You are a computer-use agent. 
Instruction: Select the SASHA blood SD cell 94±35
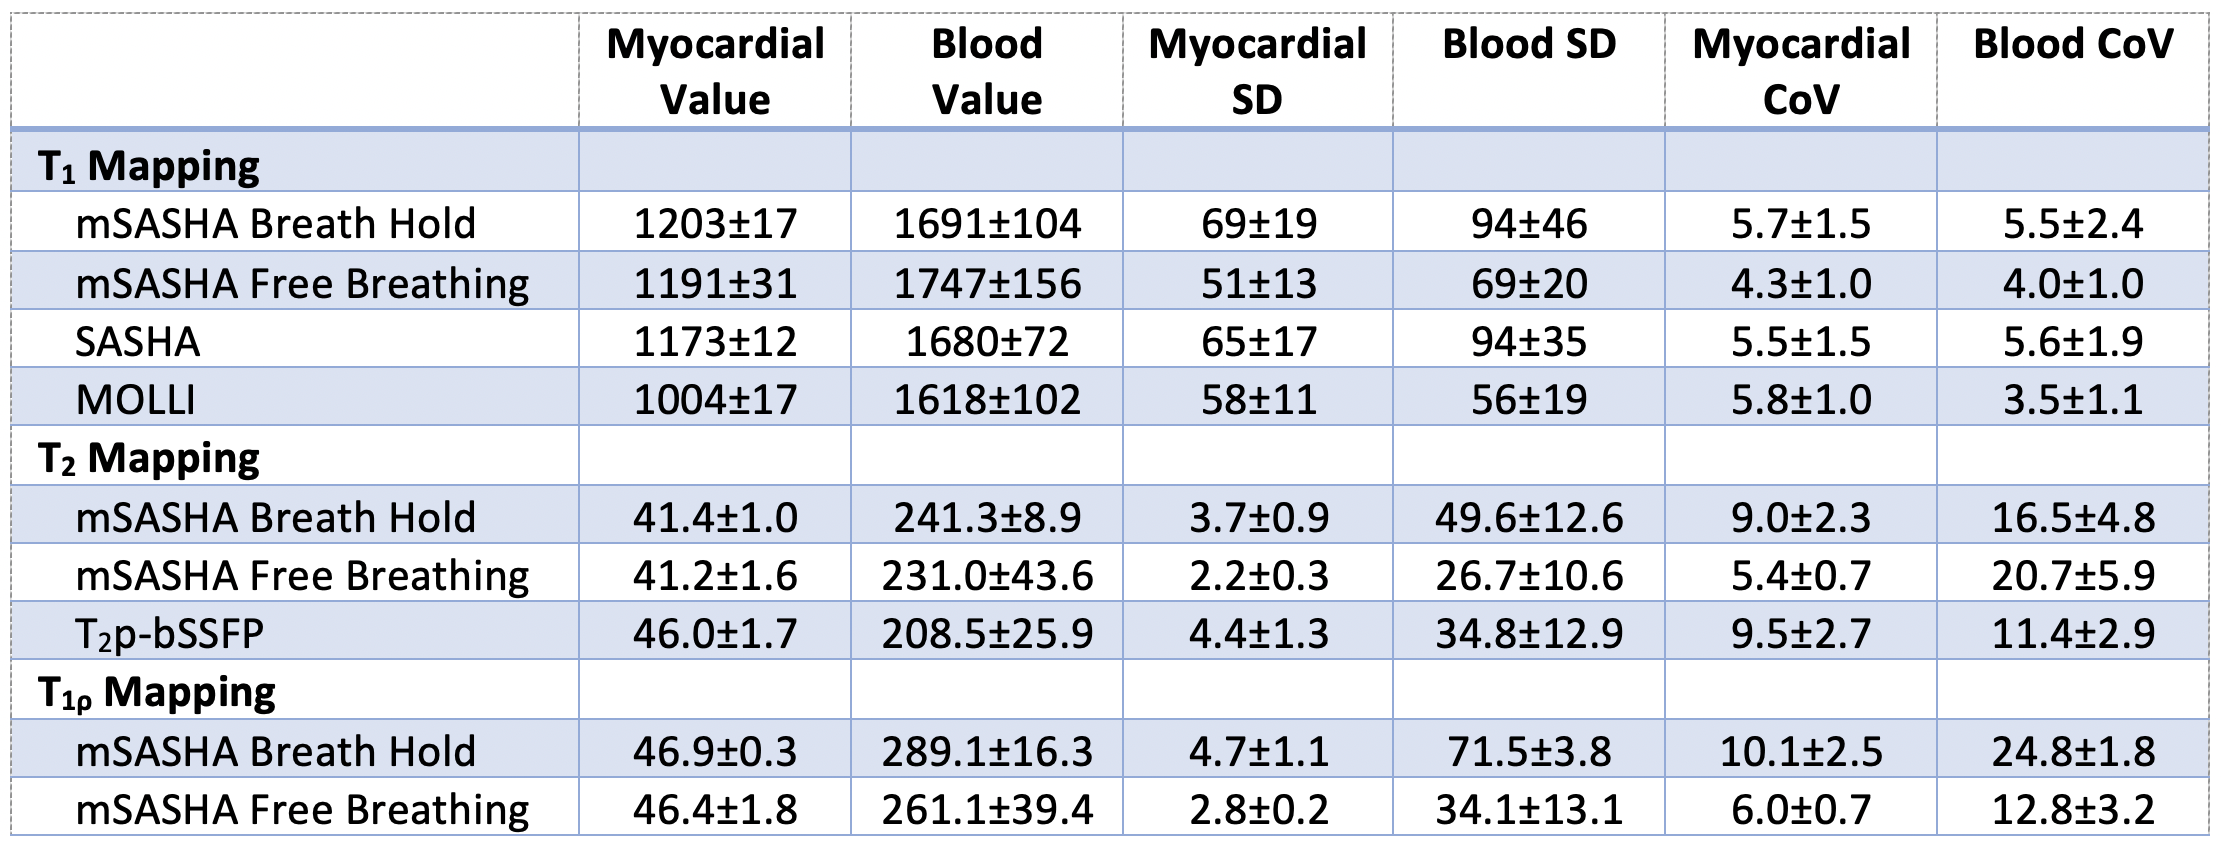tap(1529, 342)
